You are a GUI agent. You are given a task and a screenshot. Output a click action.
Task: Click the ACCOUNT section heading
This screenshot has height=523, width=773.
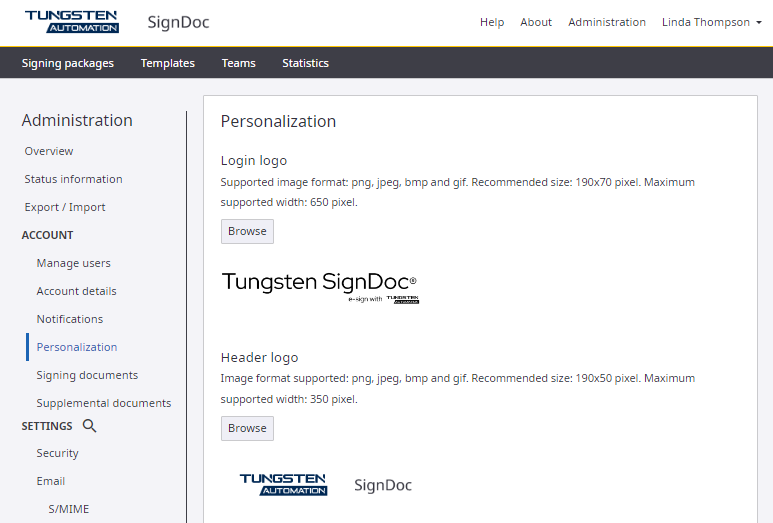click(47, 235)
